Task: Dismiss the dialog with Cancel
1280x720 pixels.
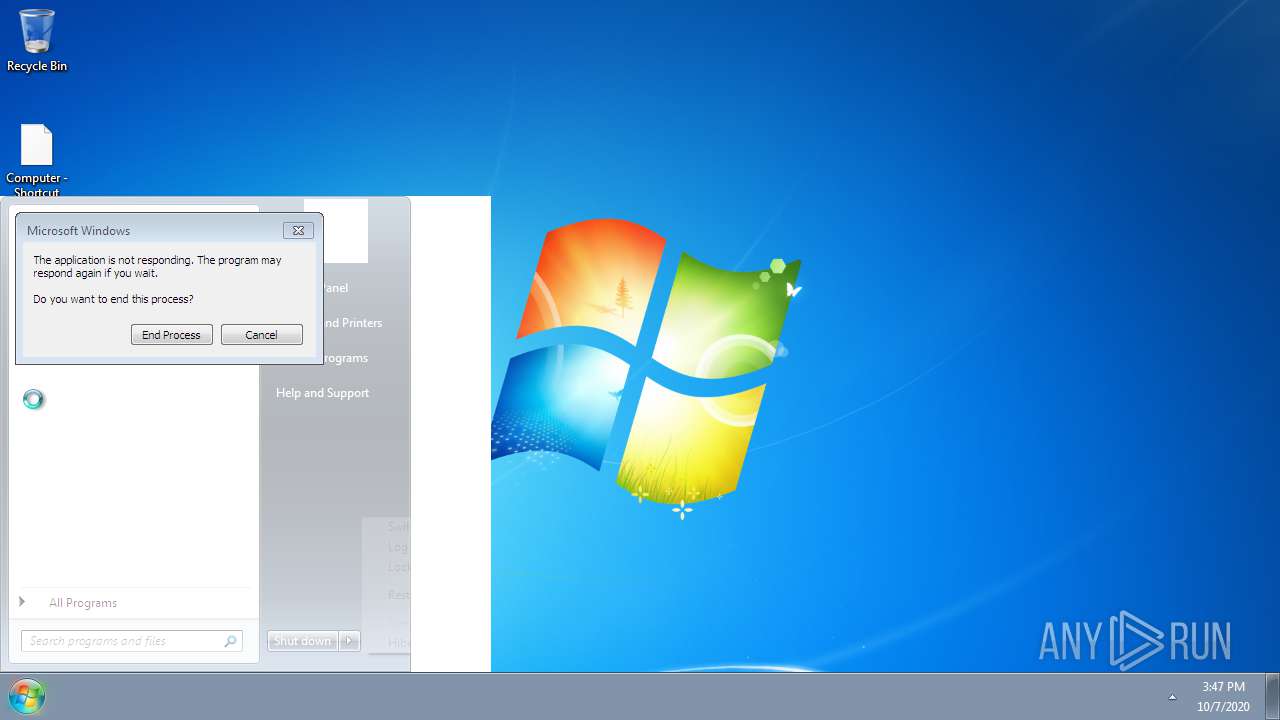Action: pos(262,335)
